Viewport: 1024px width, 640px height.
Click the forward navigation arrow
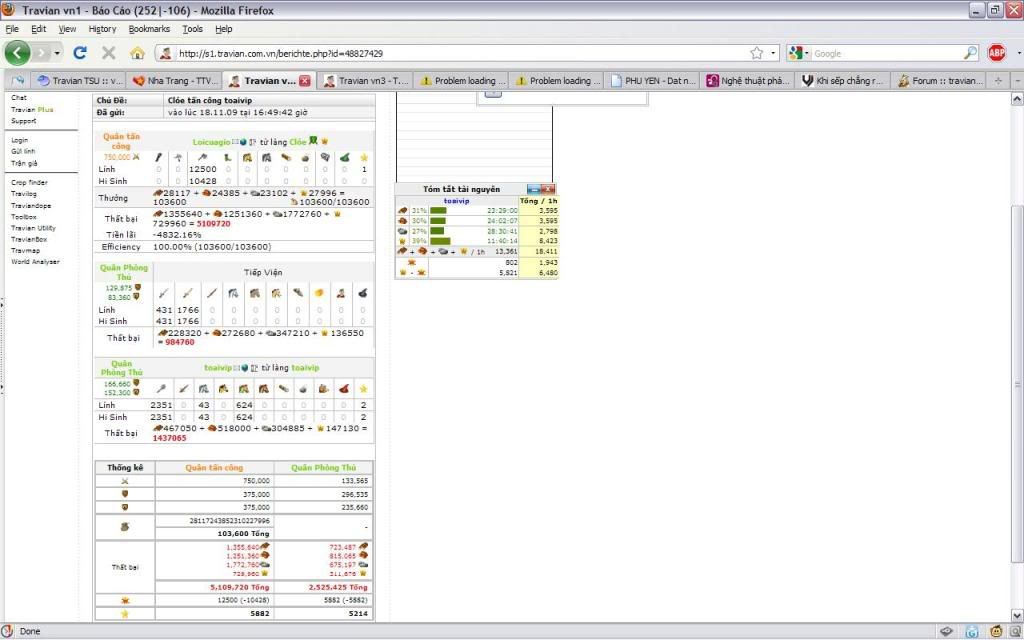[x=42, y=53]
